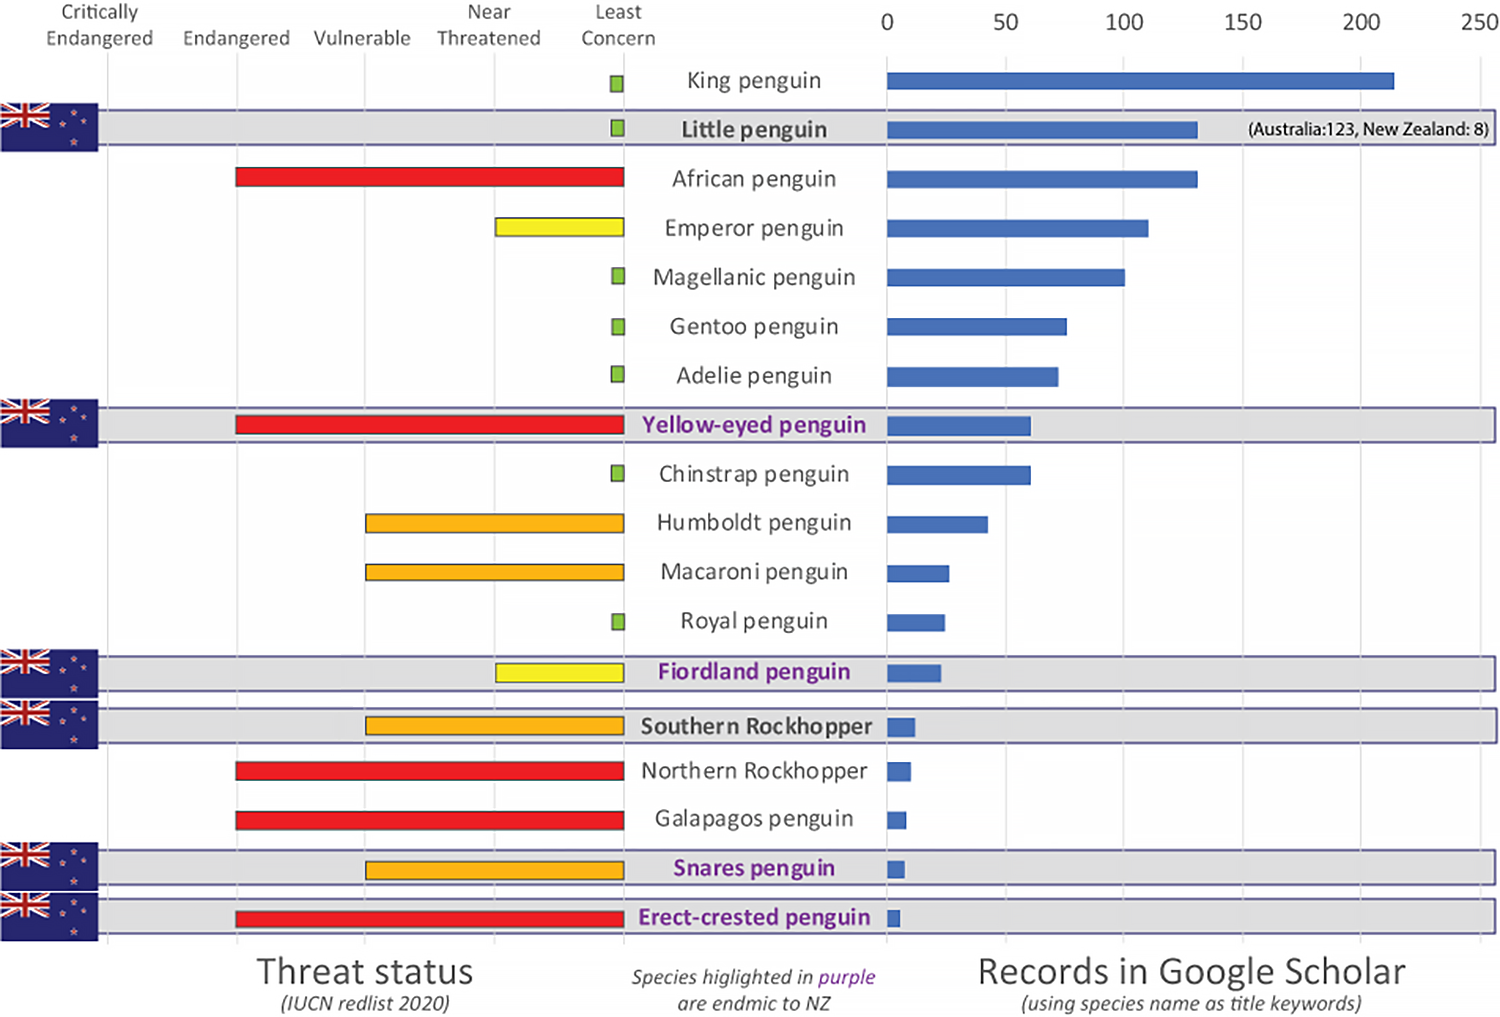Click the green Least Concern square for Little penguin
The image size is (1500, 1017).
618,128
